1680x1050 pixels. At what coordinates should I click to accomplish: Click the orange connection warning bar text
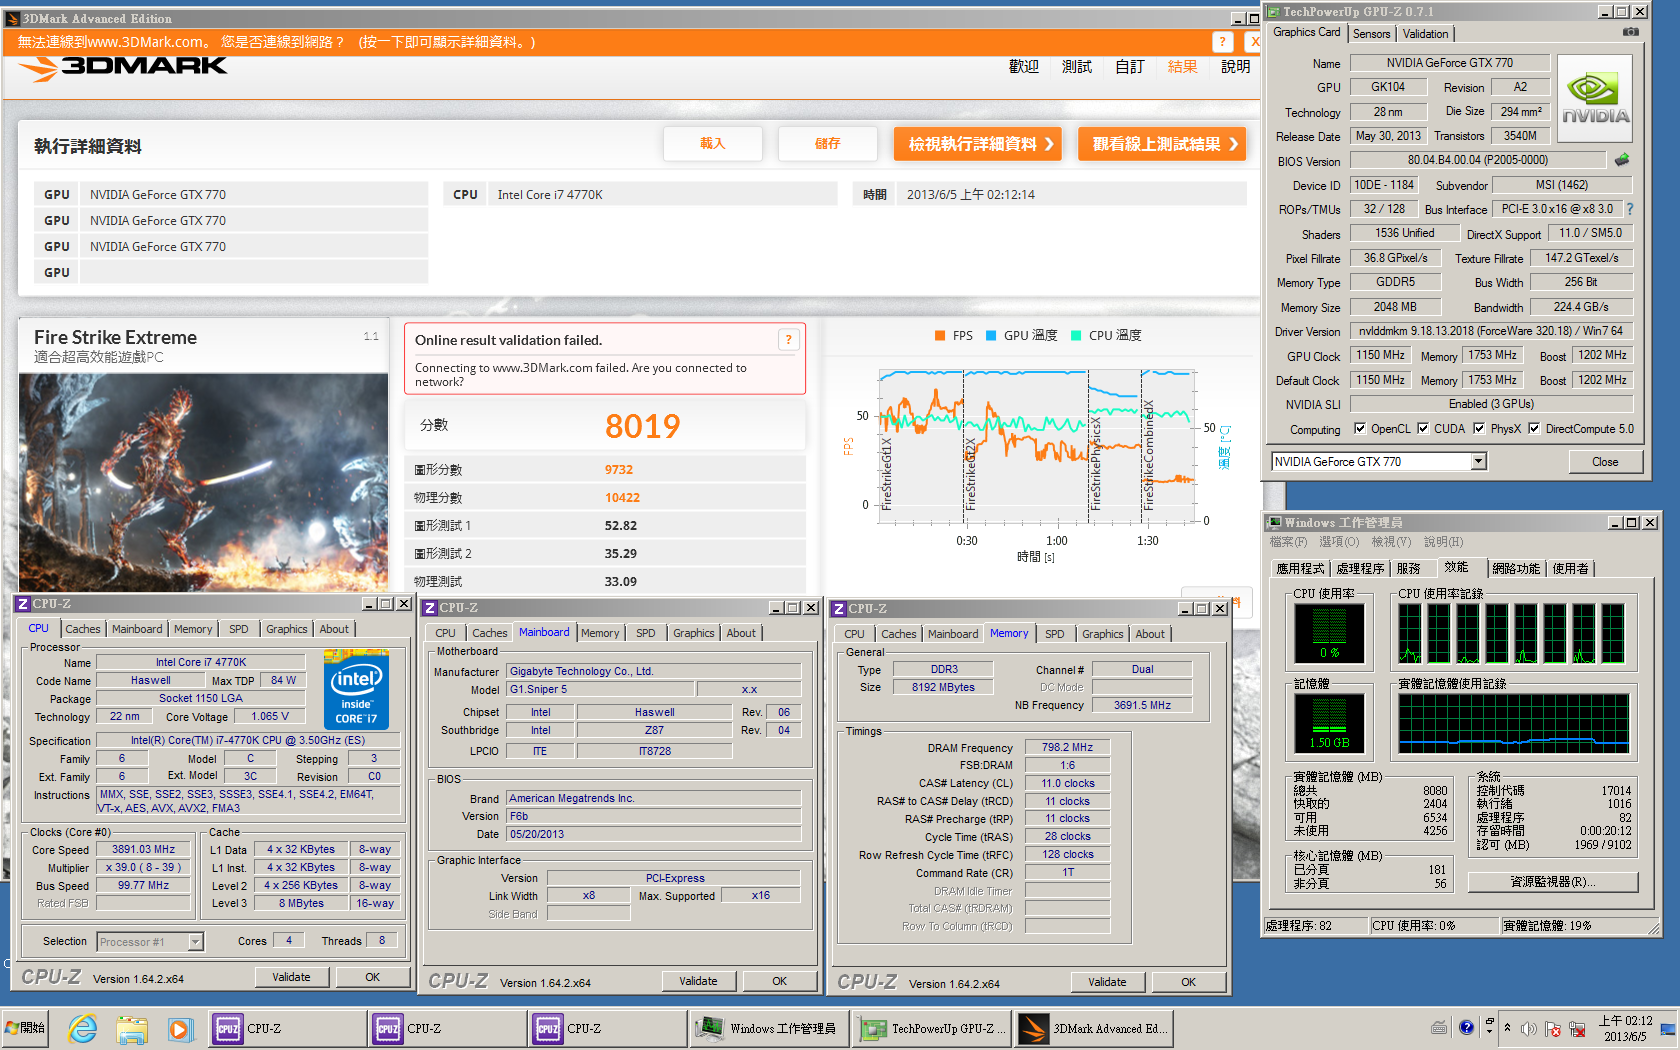point(276,42)
